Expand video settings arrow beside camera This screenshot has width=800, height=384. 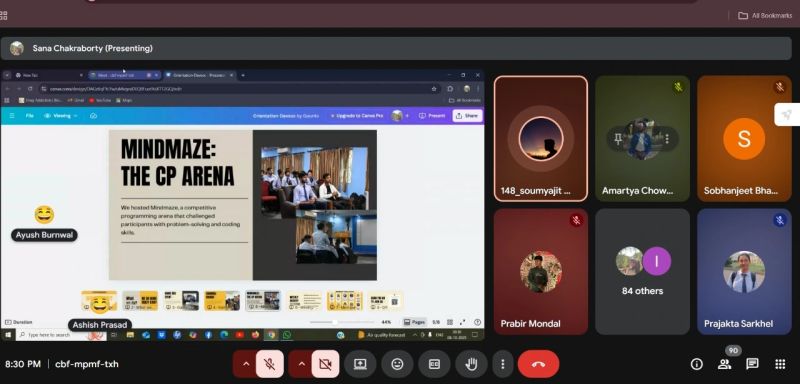(x=301, y=364)
